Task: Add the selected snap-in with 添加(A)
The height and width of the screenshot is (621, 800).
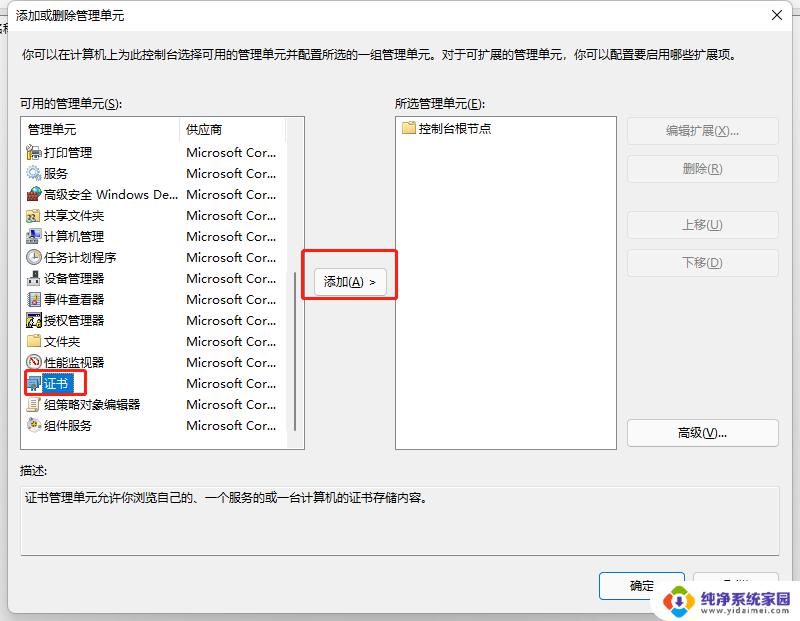Action: (x=349, y=282)
